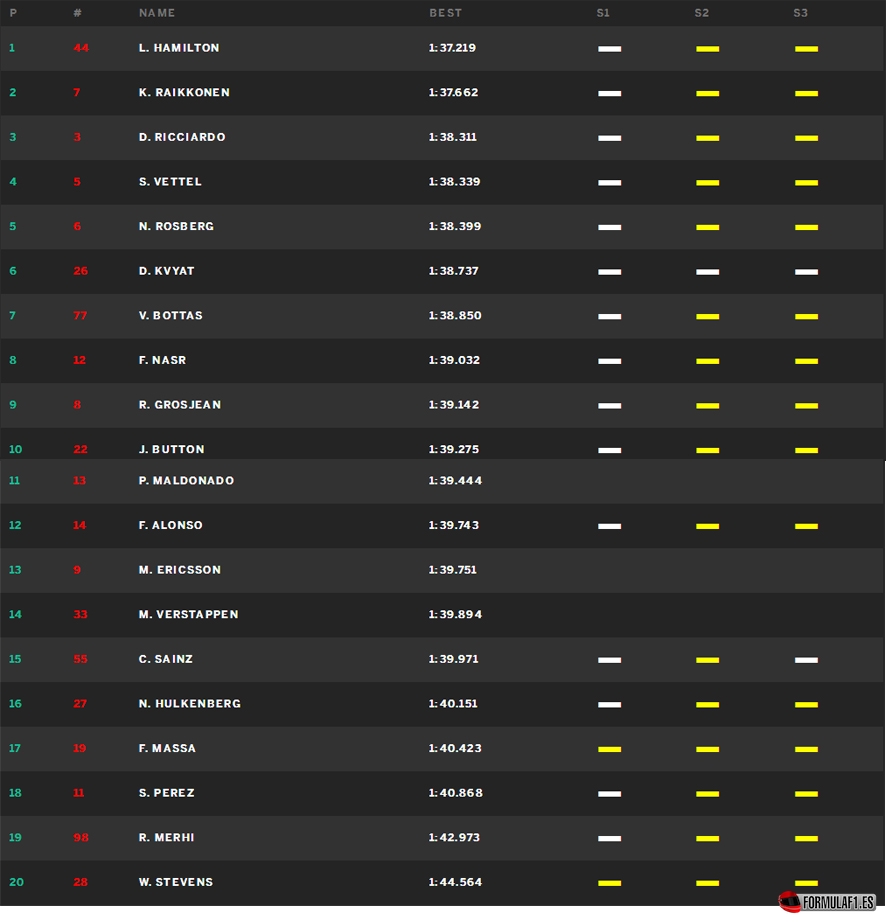The image size is (886, 922).
Task: Select the P. MALDONADO row
Action: [x=443, y=481]
